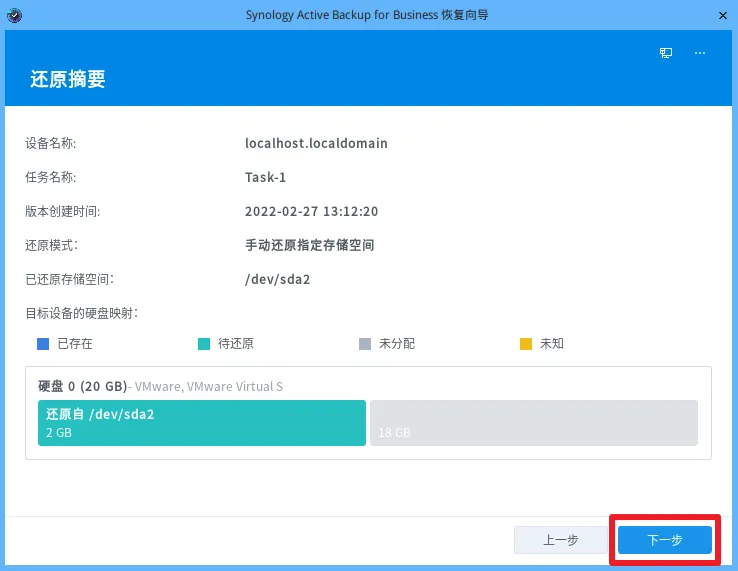Click the yellow 未知 legend swatch
Image resolution: width=738 pixels, height=571 pixels.
click(x=526, y=344)
